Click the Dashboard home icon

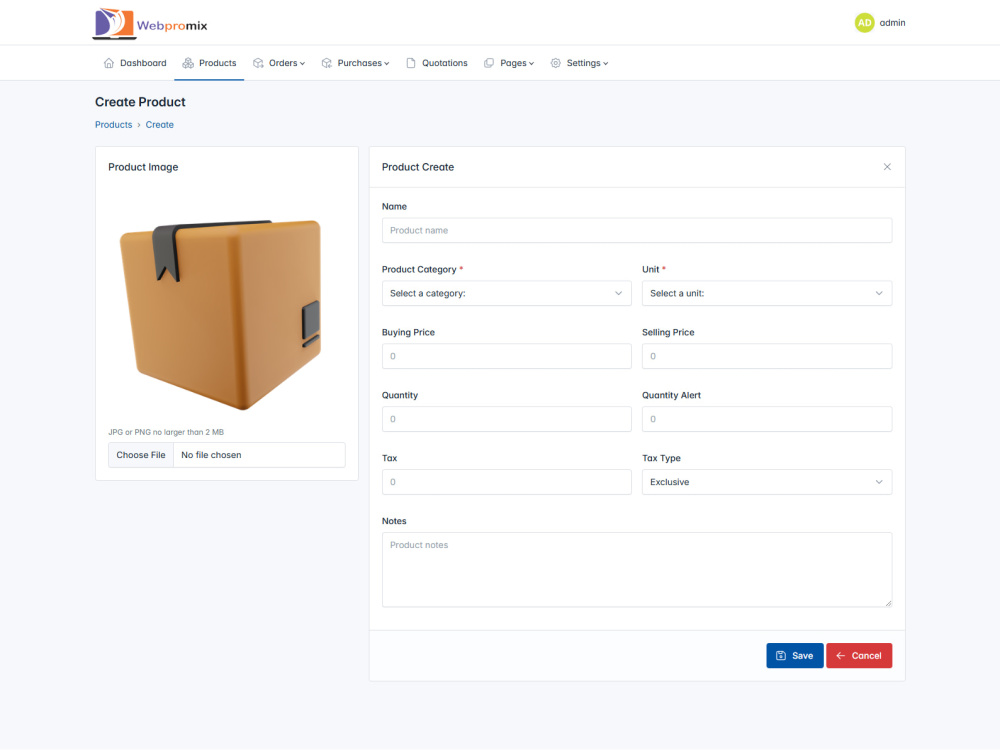pos(109,63)
